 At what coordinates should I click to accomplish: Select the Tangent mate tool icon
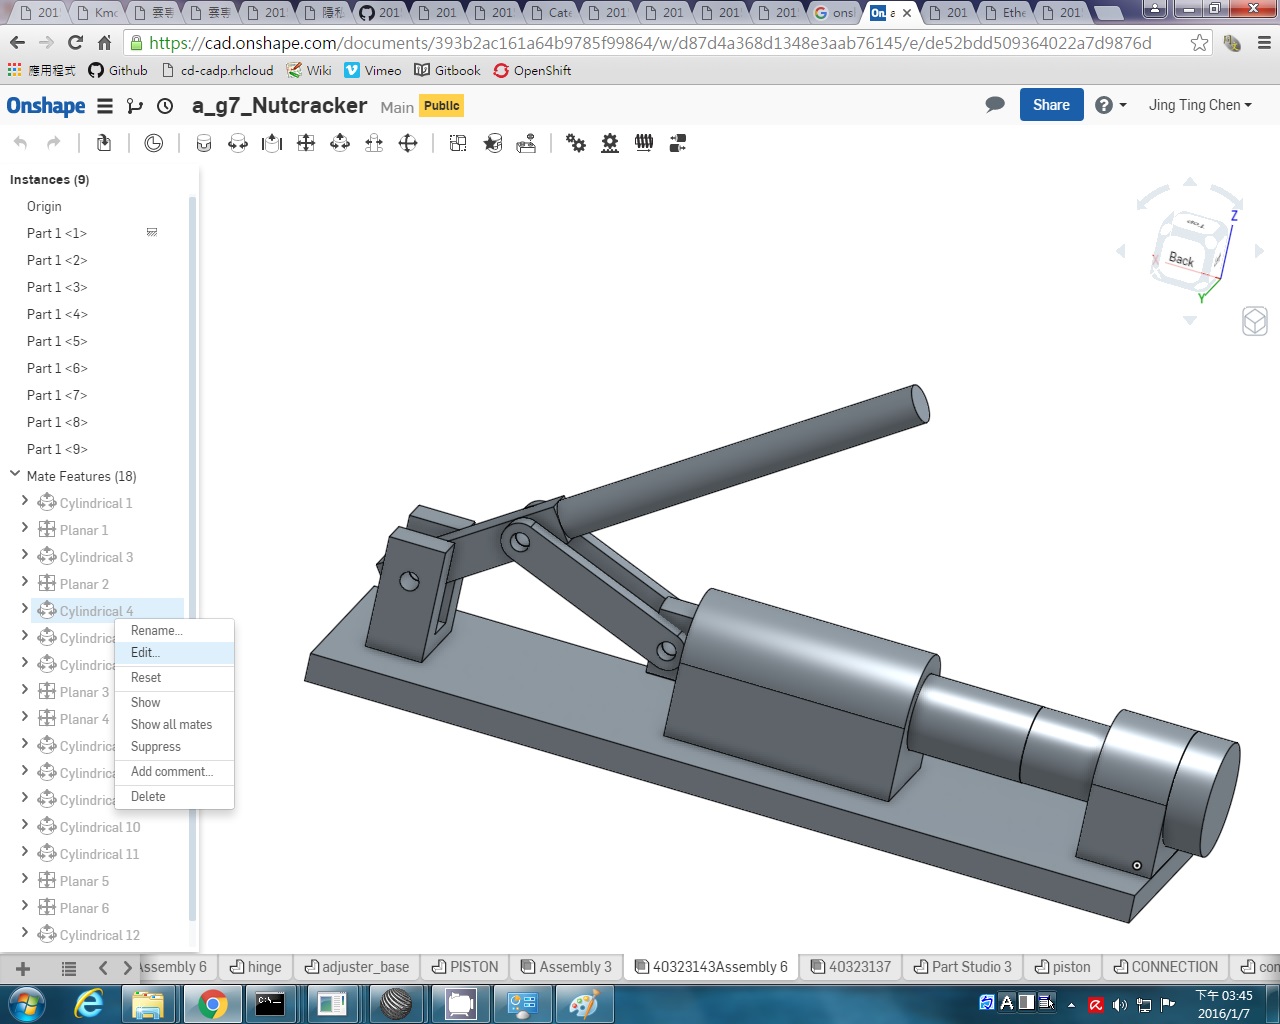coord(526,143)
